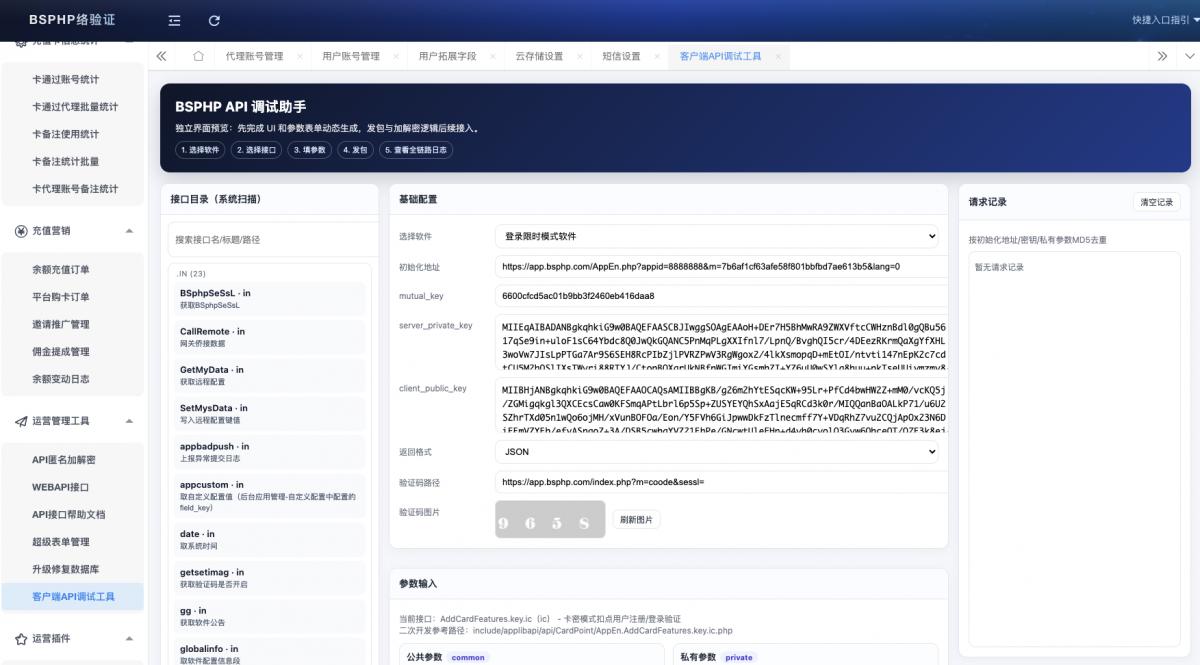Click the 验证码 captcha image 9658
1200x665 pixels.
pyautogui.click(x=550, y=520)
